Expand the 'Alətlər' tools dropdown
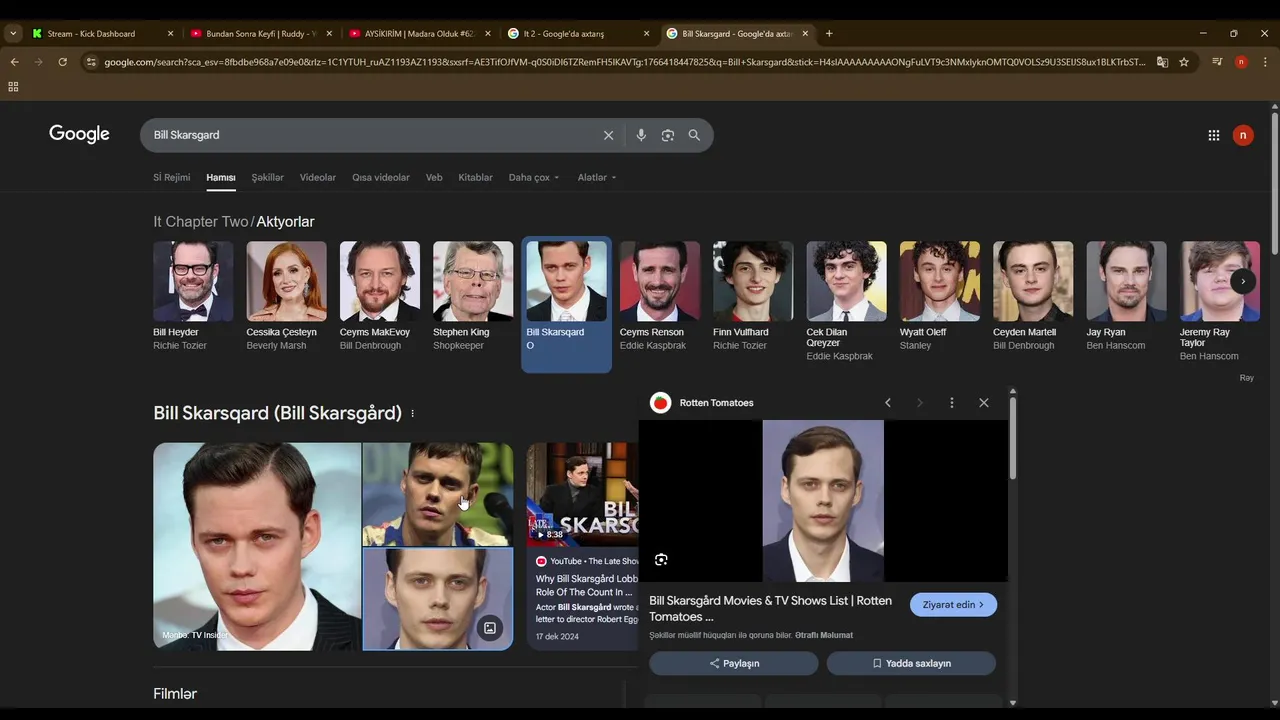Viewport: 1280px width, 720px height. click(597, 177)
